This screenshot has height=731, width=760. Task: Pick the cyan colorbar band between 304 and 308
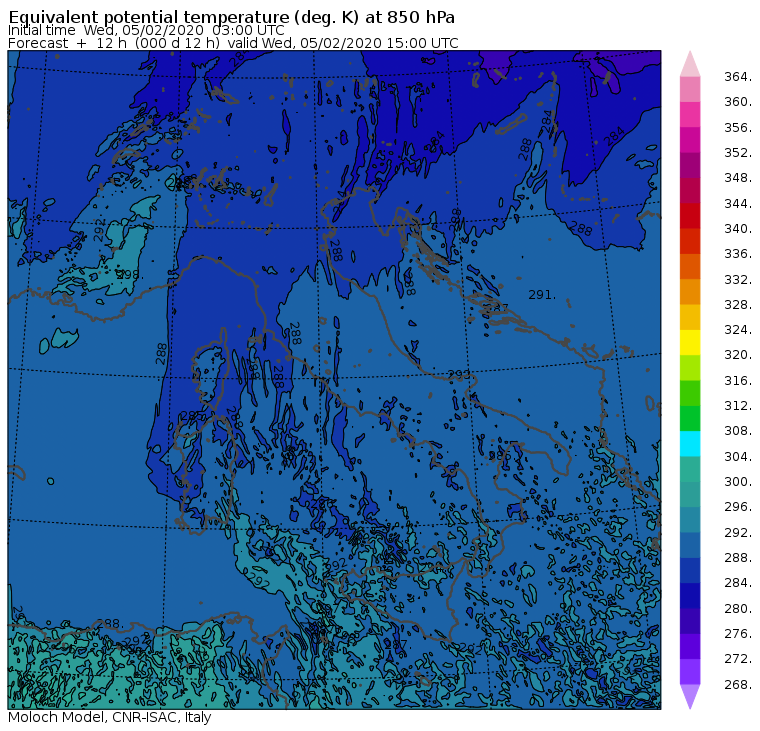[690, 444]
